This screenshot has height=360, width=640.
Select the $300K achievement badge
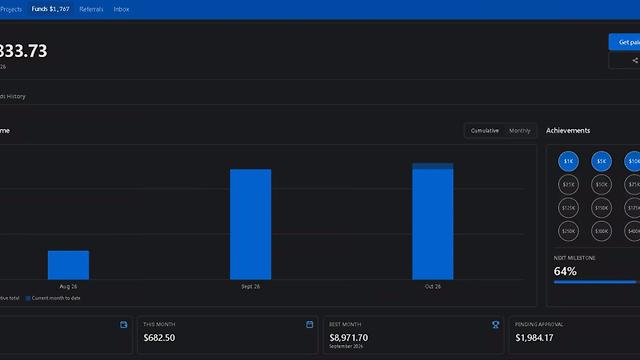[x=601, y=231]
